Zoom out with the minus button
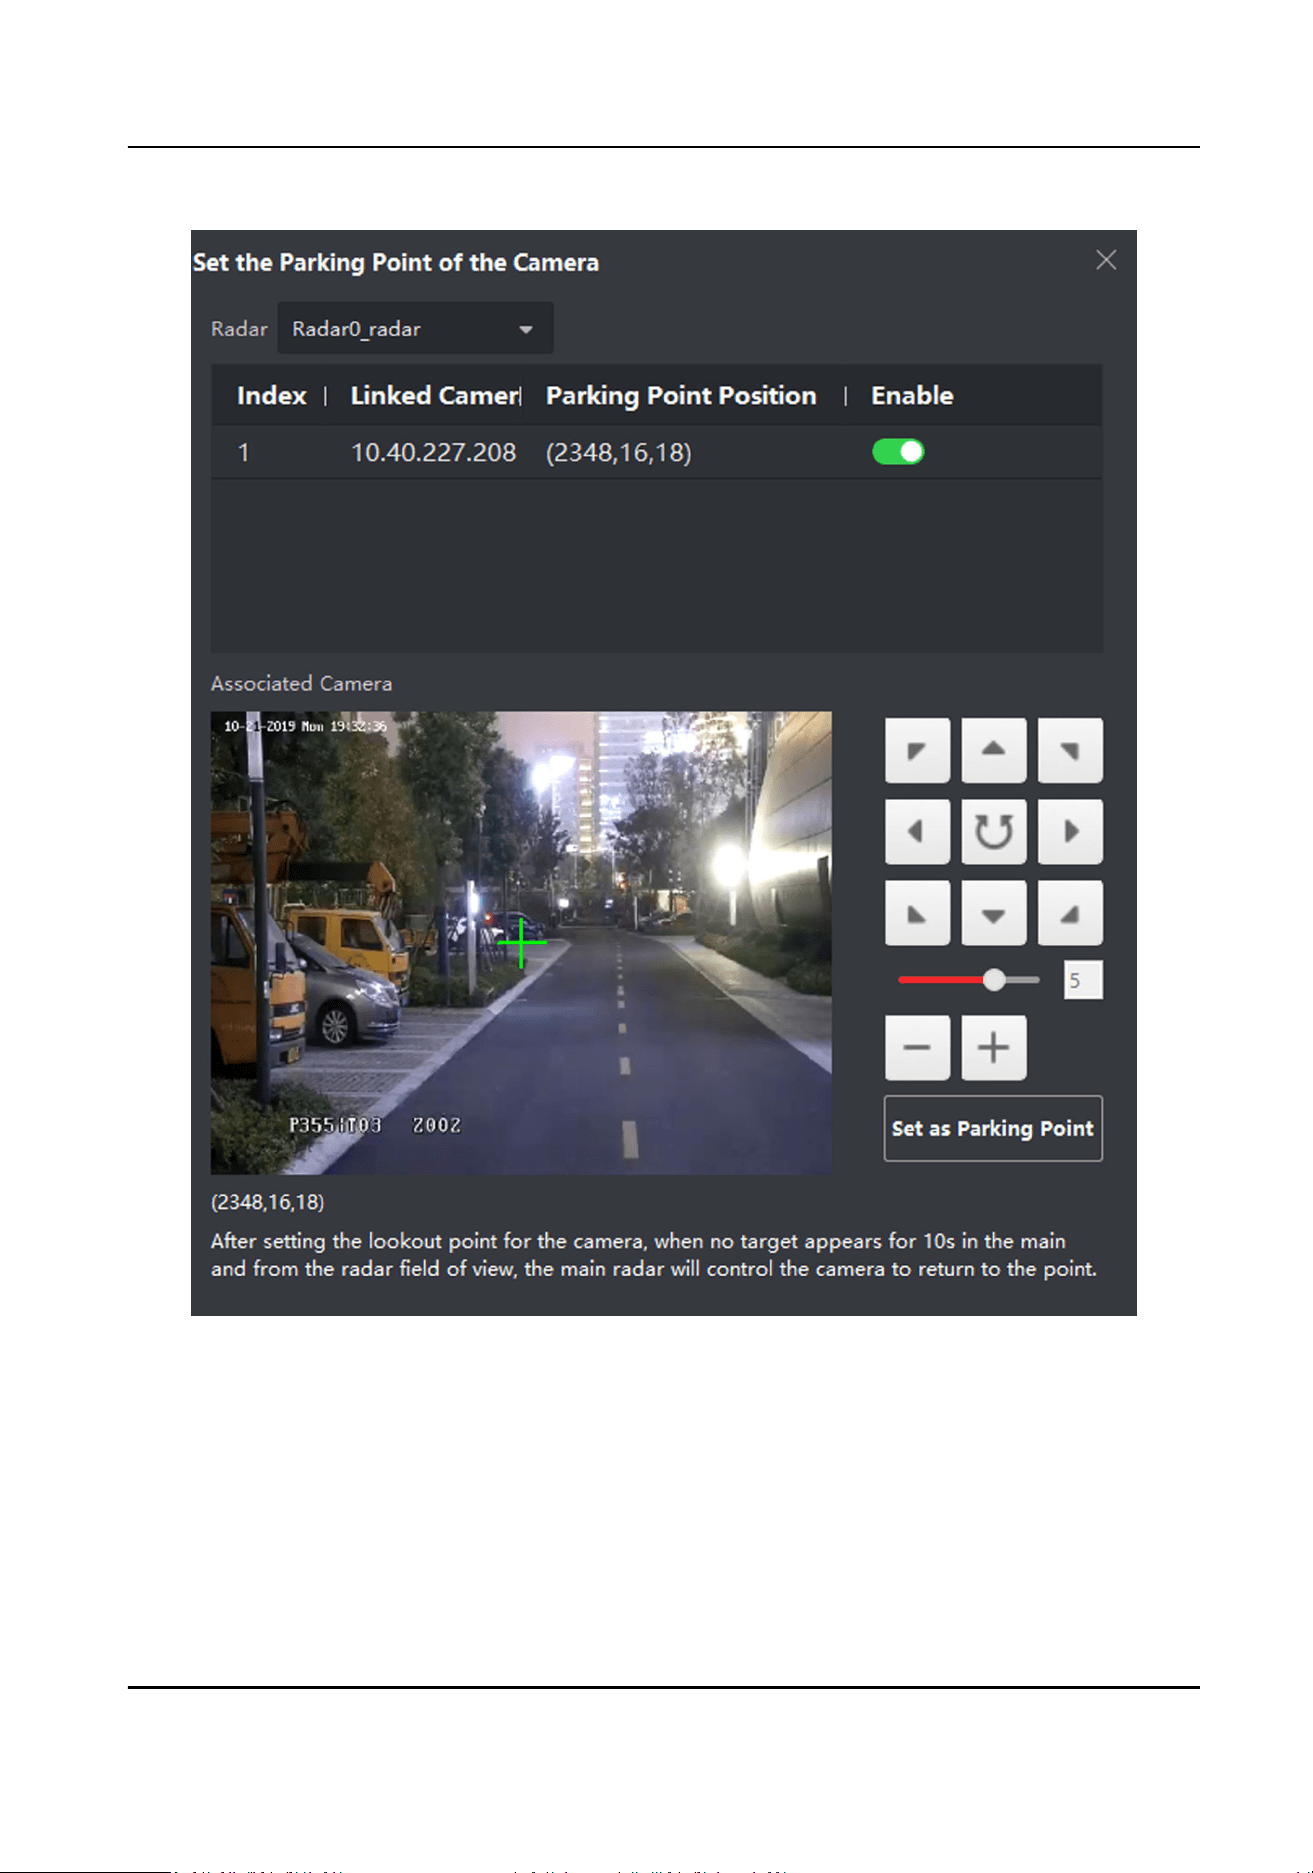This screenshot has height=1873, width=1313. (x=917, y=1048)
